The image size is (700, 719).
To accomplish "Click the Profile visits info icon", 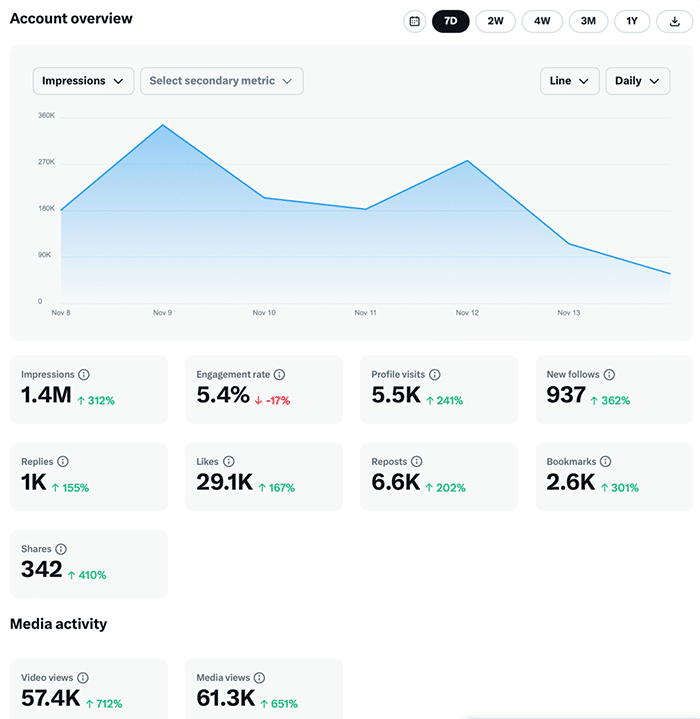I will pyautogui.click(x=433, y=375).
